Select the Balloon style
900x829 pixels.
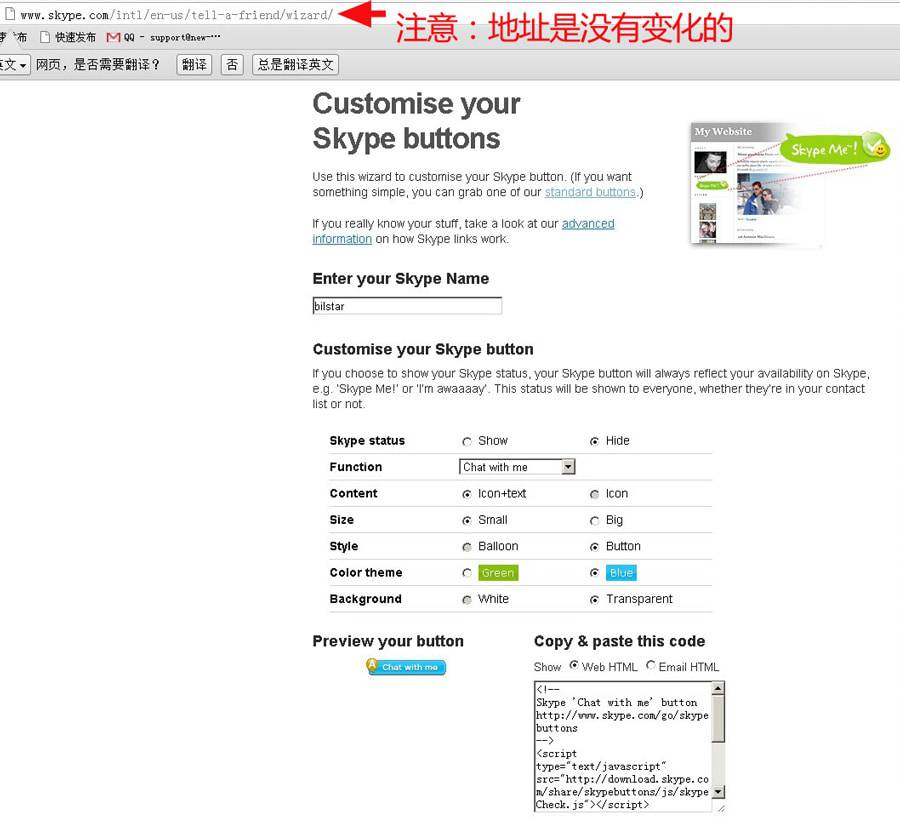click(x=467, y=546)
